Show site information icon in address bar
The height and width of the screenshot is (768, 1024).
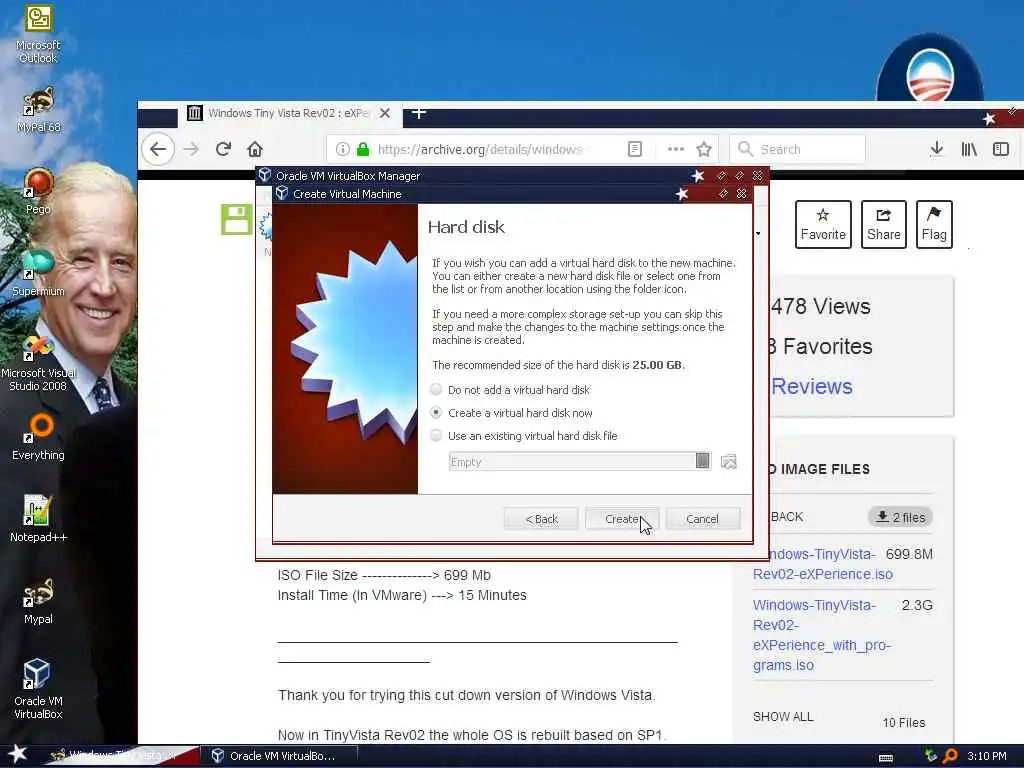(x=342, y=149)
